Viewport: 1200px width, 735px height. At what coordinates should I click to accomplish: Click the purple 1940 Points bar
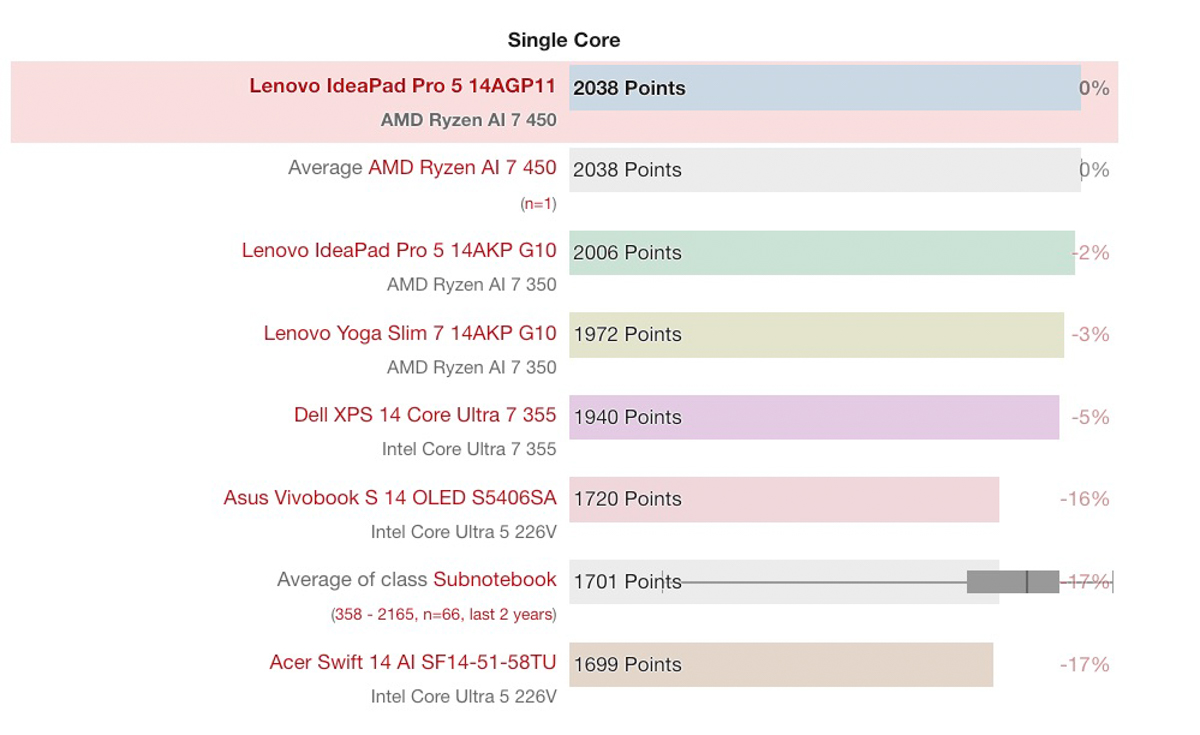click(x=814, y=417)
